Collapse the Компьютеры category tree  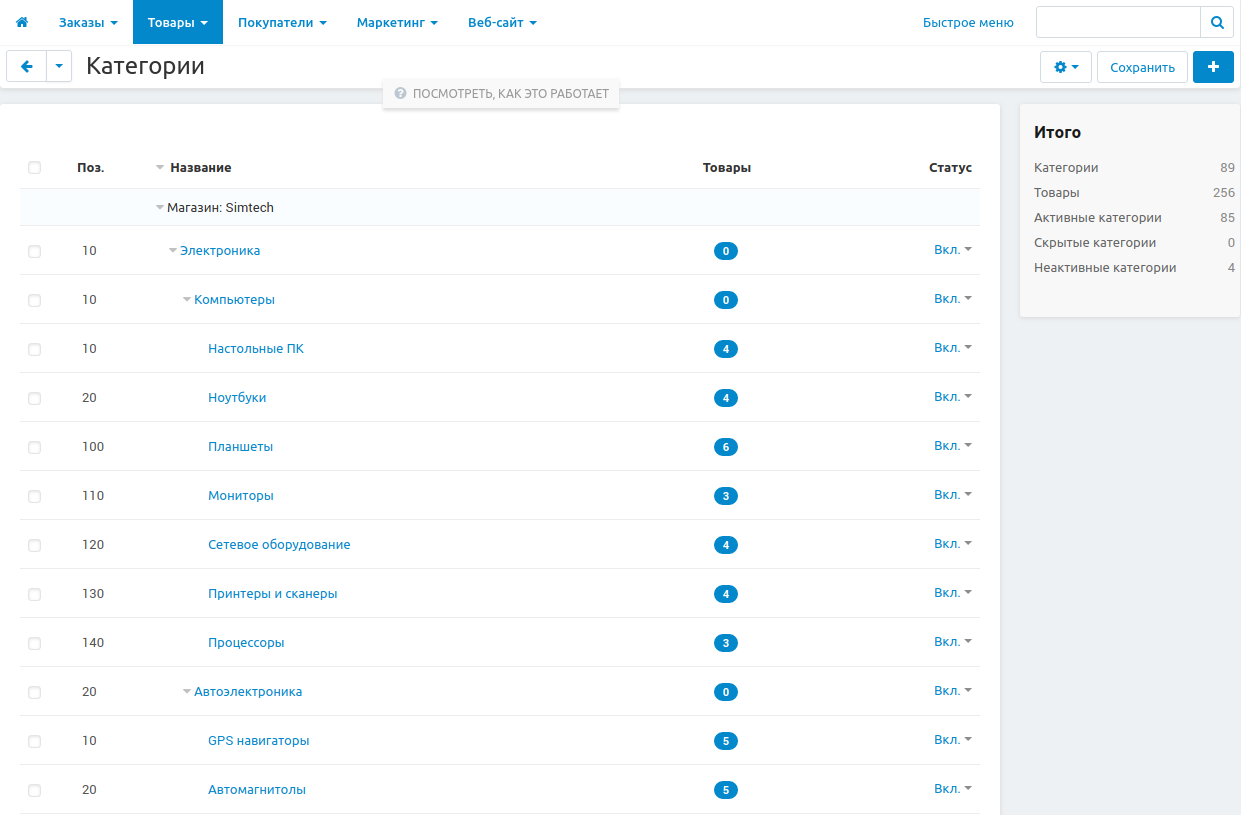tap(187, 300)
